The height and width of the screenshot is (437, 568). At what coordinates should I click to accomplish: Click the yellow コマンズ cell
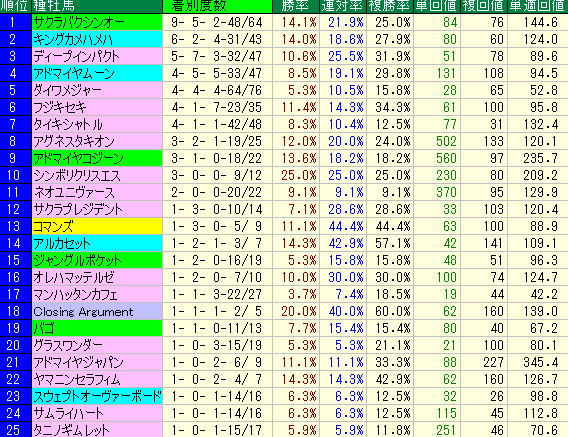click(97, 226)
